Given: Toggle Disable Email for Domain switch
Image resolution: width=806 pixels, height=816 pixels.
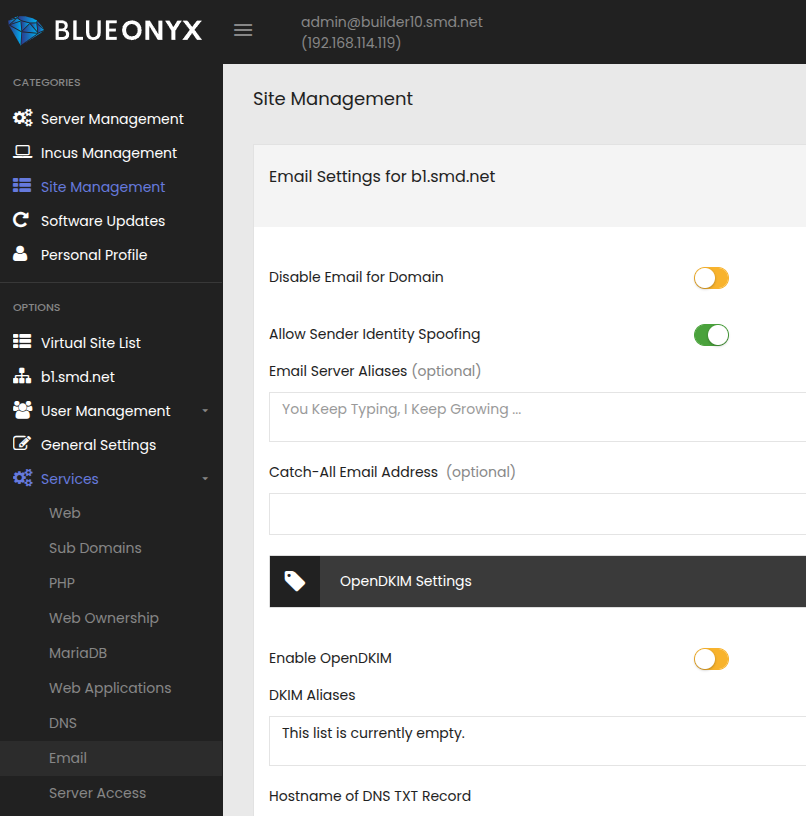Looking at the screenshot, I should pos(711,278).
